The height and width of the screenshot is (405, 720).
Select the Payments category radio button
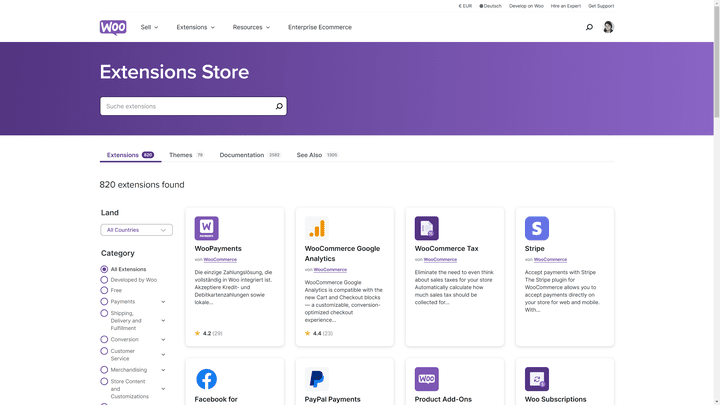[x=104, y=302]
